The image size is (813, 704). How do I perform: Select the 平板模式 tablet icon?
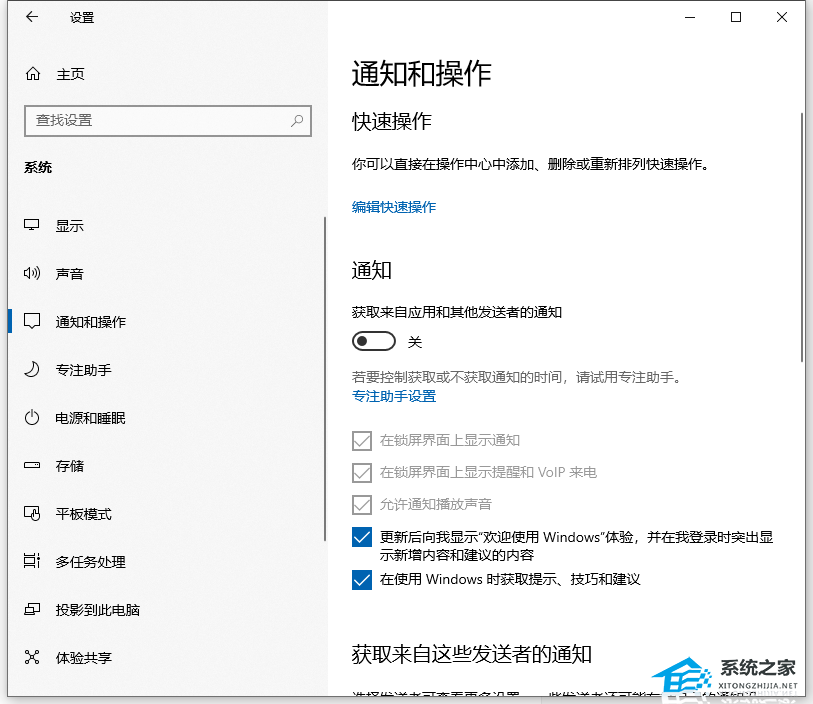click(x=32, y=513)
